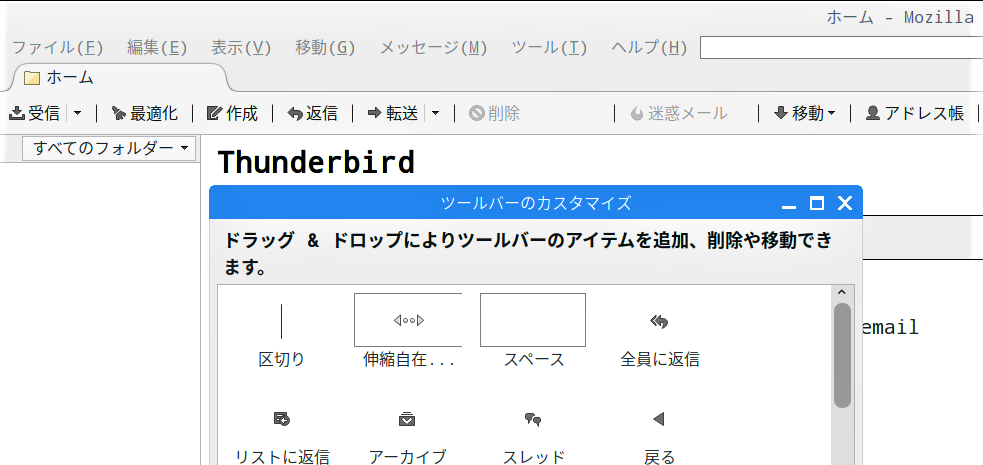This screenshot has height=465, width=983.
Task: Select the スレッド (Thread) palette icon
Action: 533,419
